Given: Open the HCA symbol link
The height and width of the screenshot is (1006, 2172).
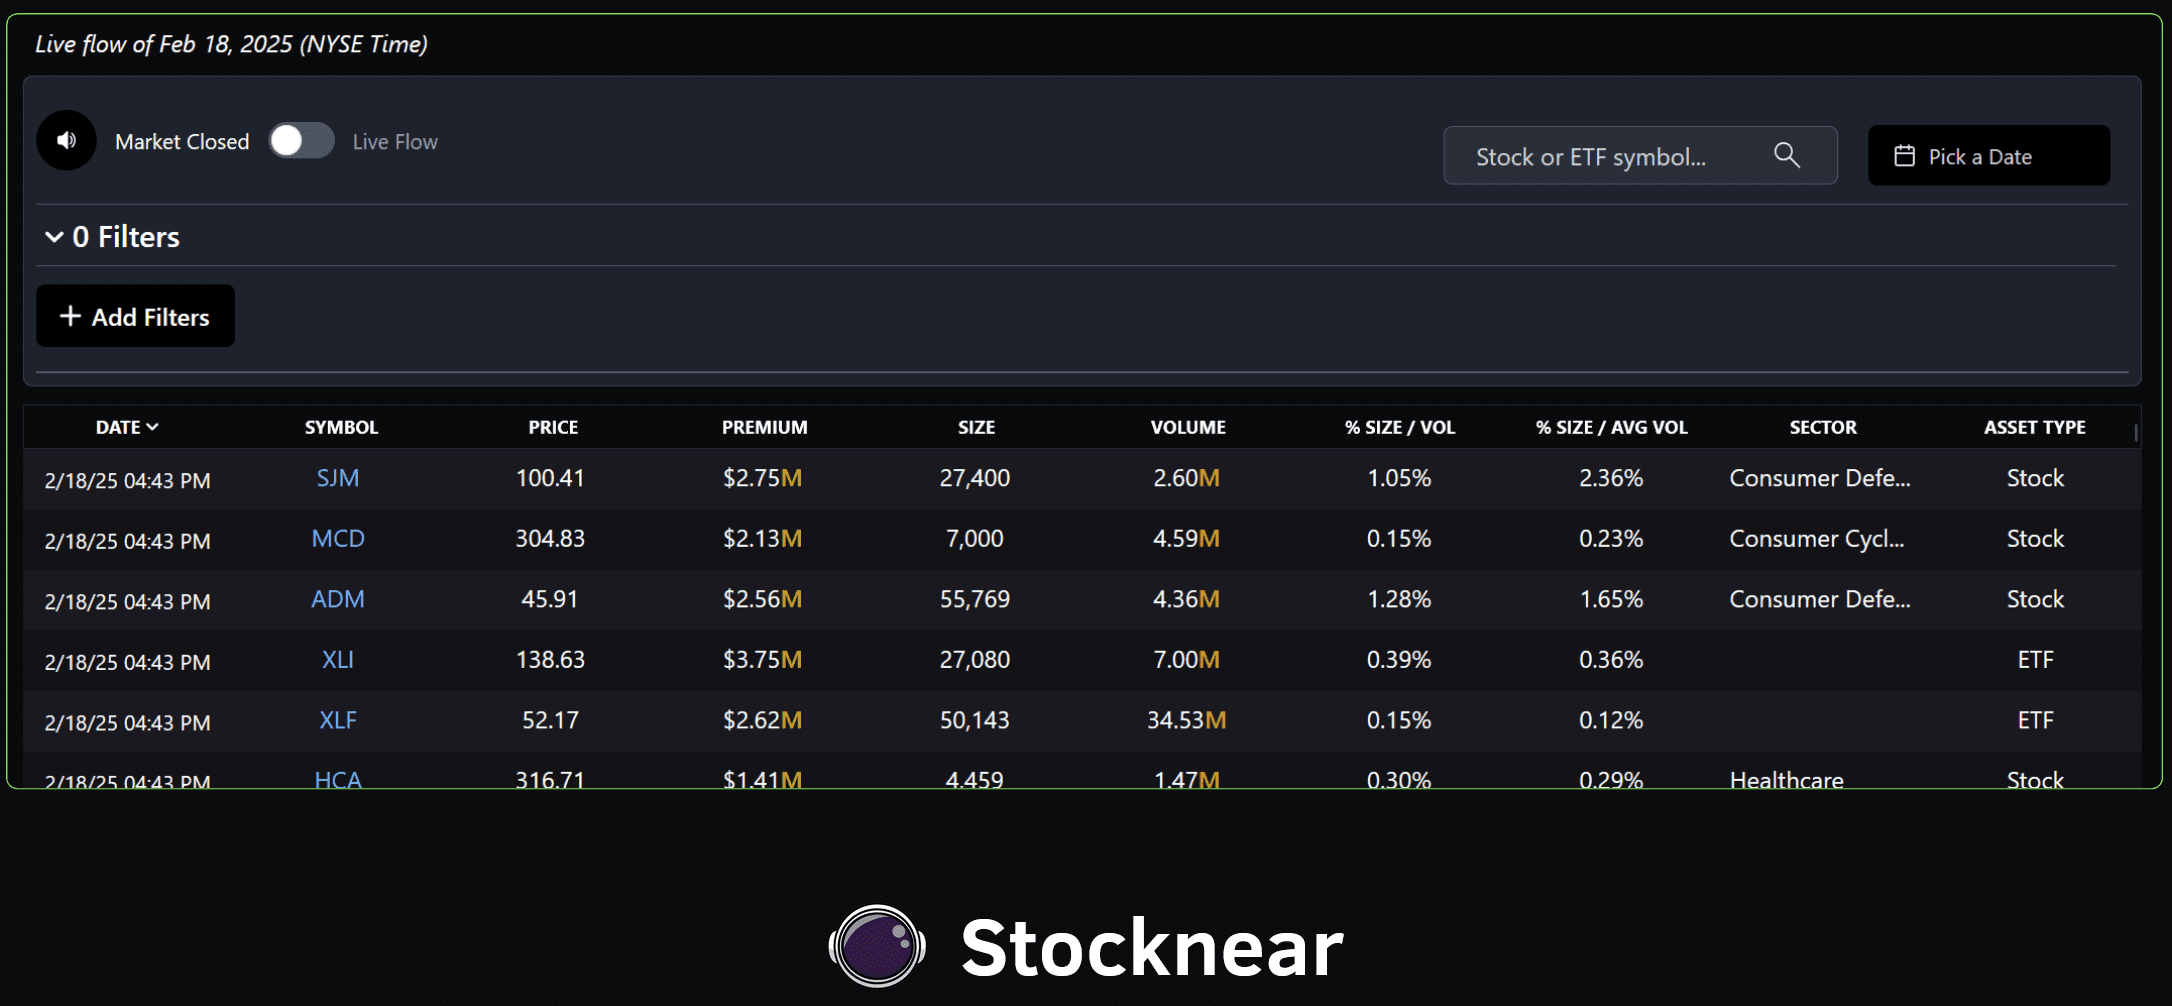Looking at the screenshot, I should pos(338,778).
